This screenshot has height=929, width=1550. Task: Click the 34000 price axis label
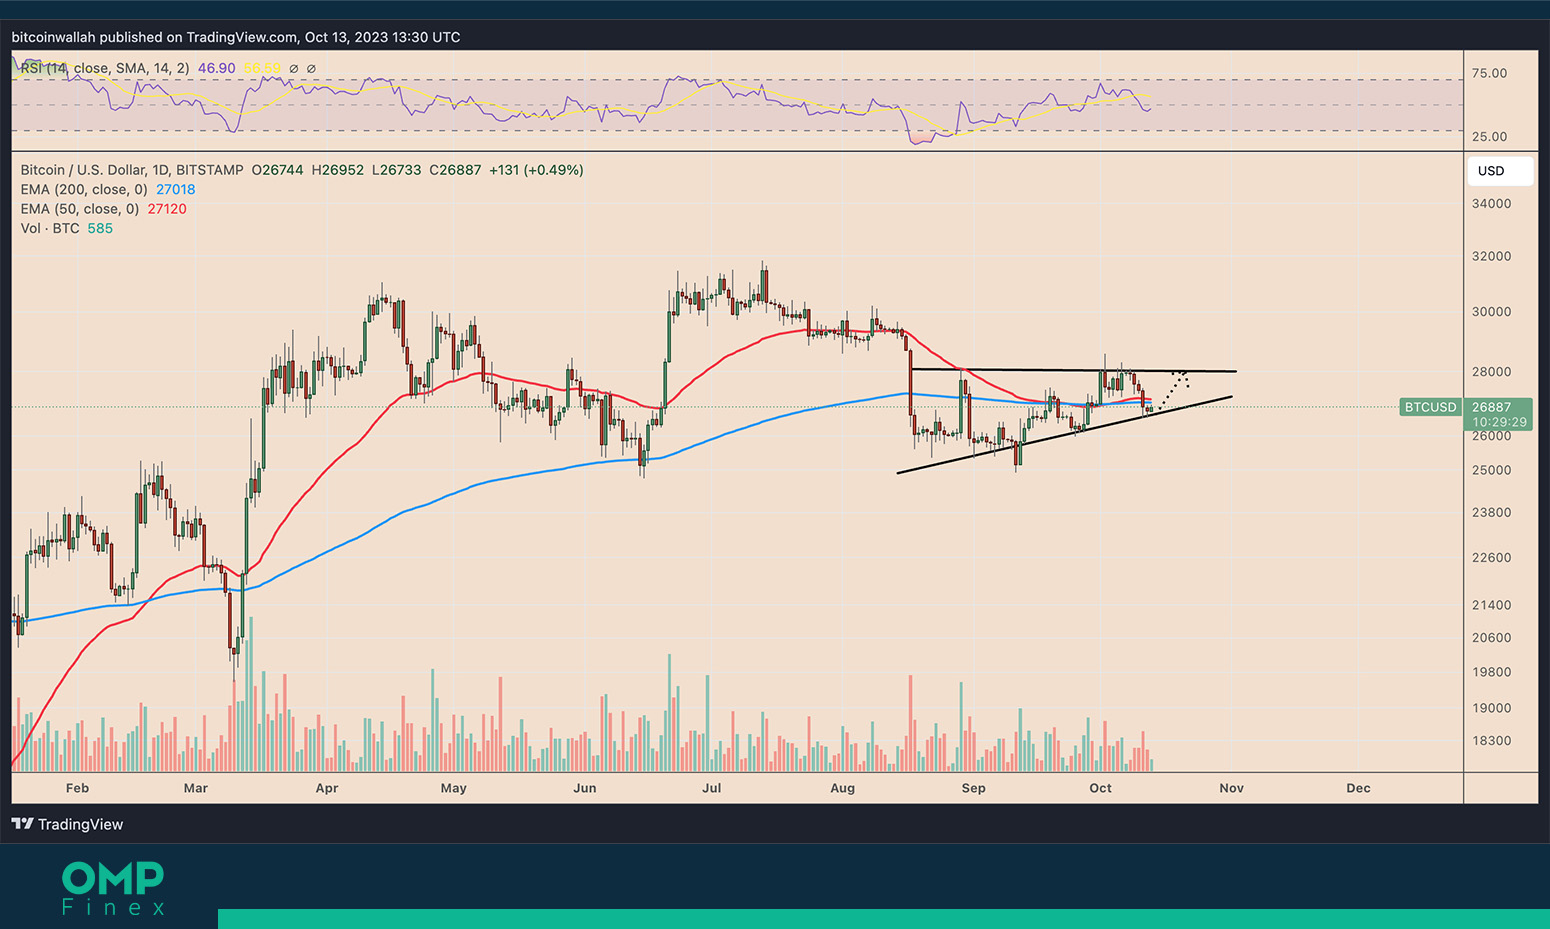point(1491,203)
